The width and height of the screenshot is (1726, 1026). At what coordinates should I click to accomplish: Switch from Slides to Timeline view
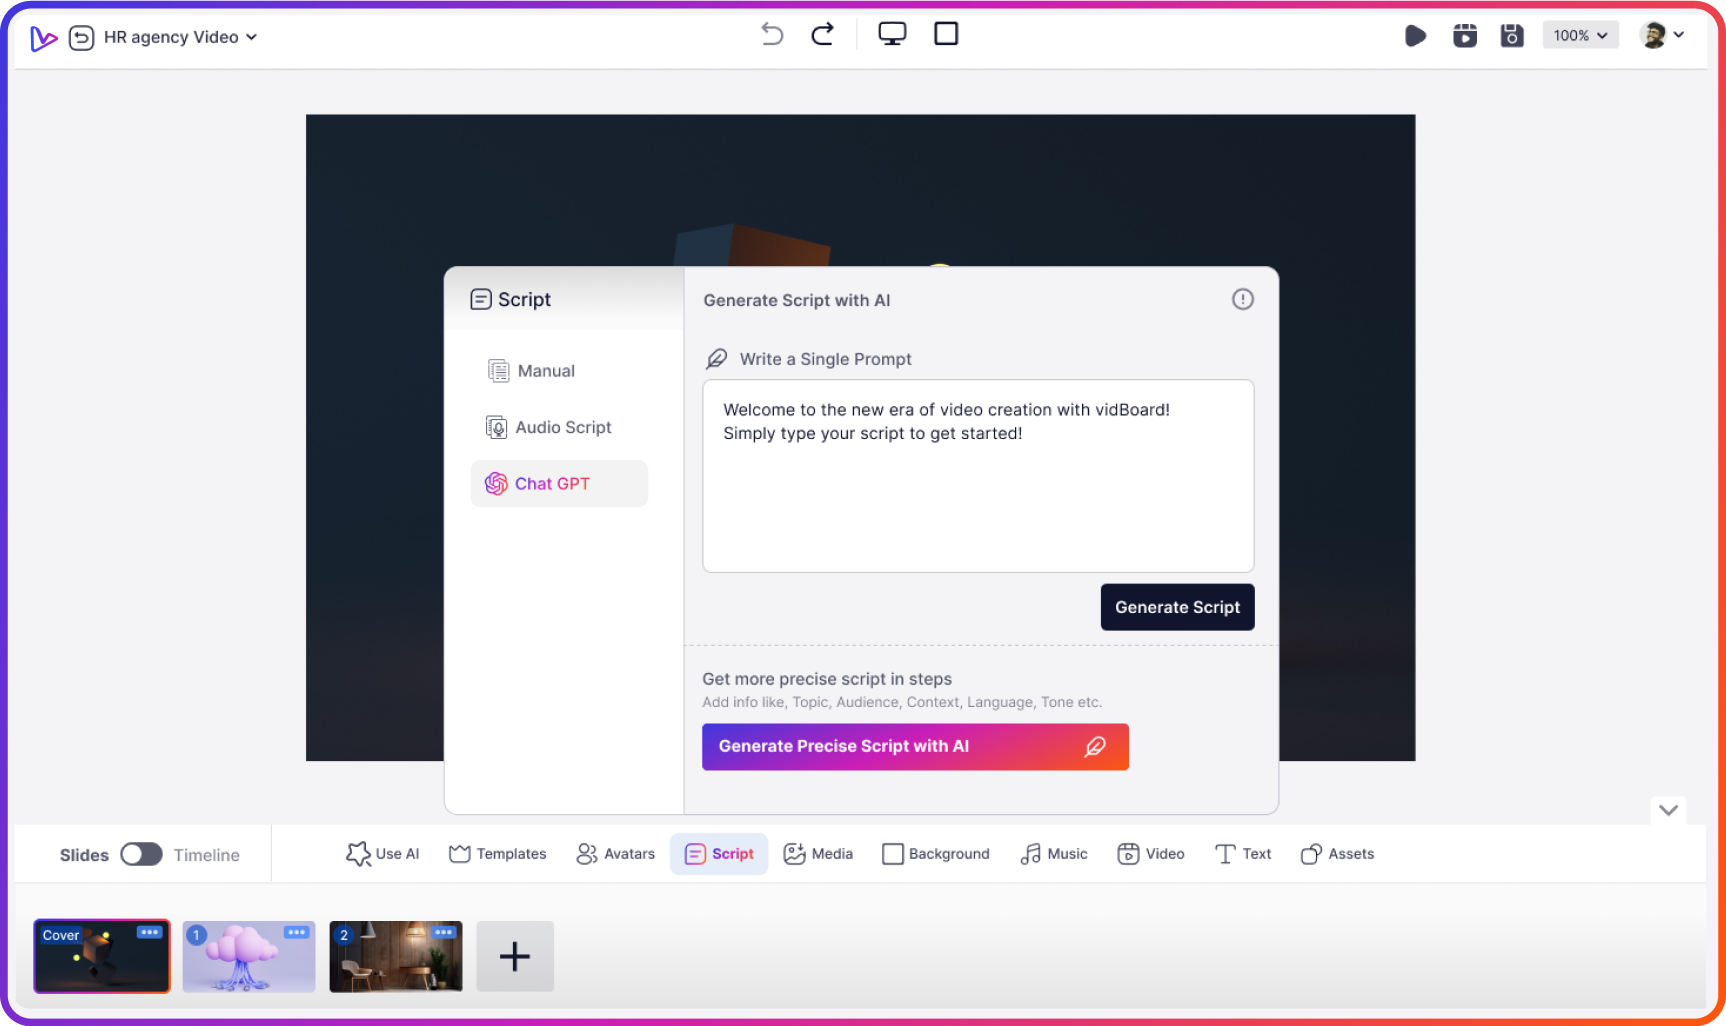(x=141, y=854)
